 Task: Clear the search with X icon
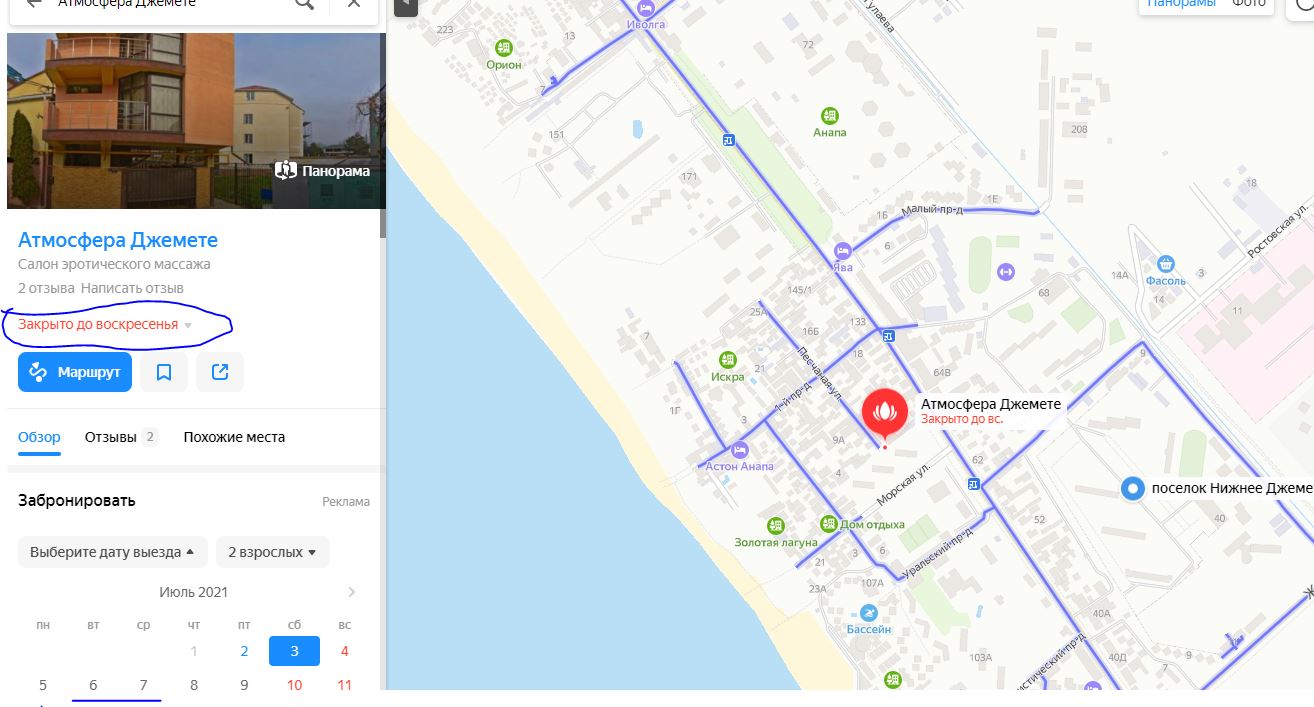click(354, 3)
